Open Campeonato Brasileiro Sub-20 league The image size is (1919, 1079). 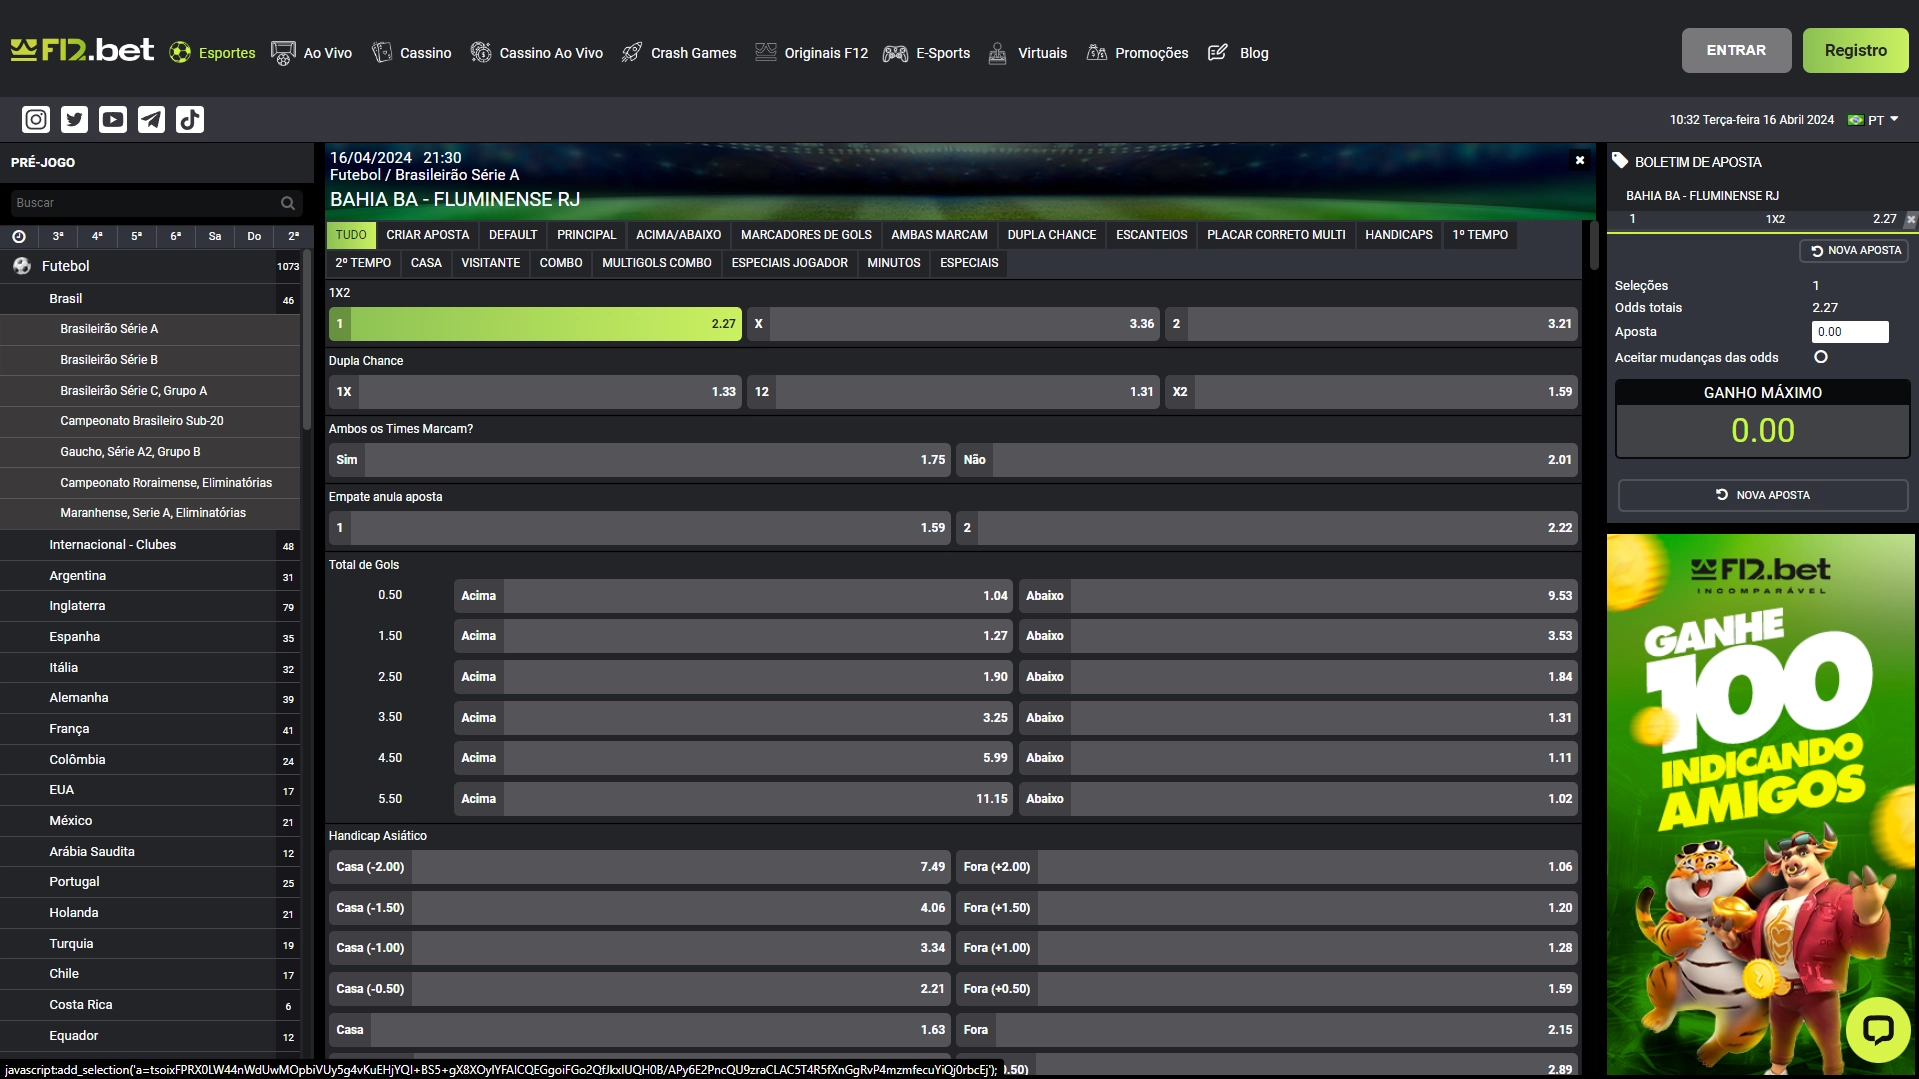click(150, 421)
